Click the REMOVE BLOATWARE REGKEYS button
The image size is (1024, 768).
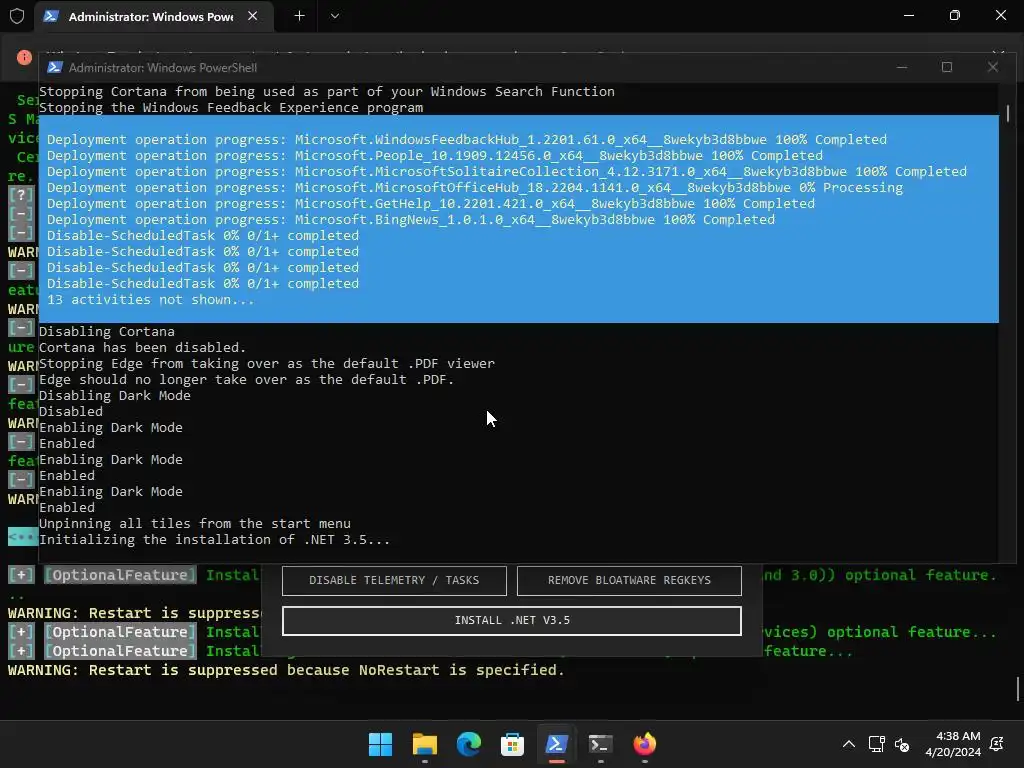click(629, 581)
